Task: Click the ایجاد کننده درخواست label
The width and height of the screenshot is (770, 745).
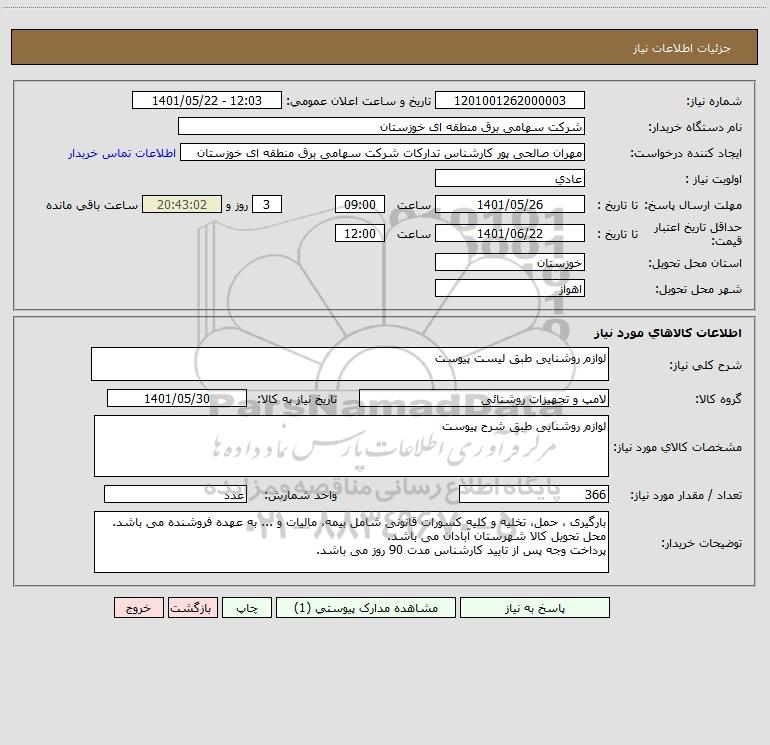Action: pyautogui.click(x=687, y=154)
